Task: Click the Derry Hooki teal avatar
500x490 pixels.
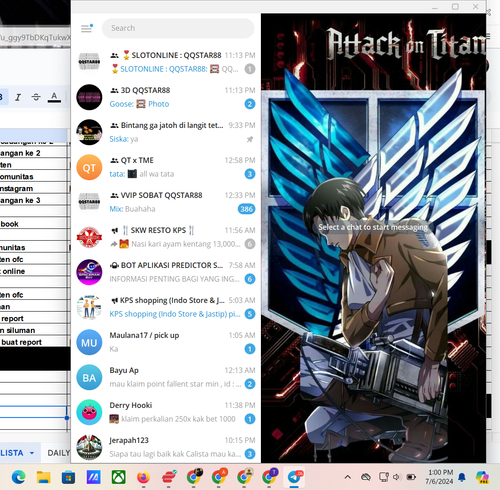Action: coord(89,412)
